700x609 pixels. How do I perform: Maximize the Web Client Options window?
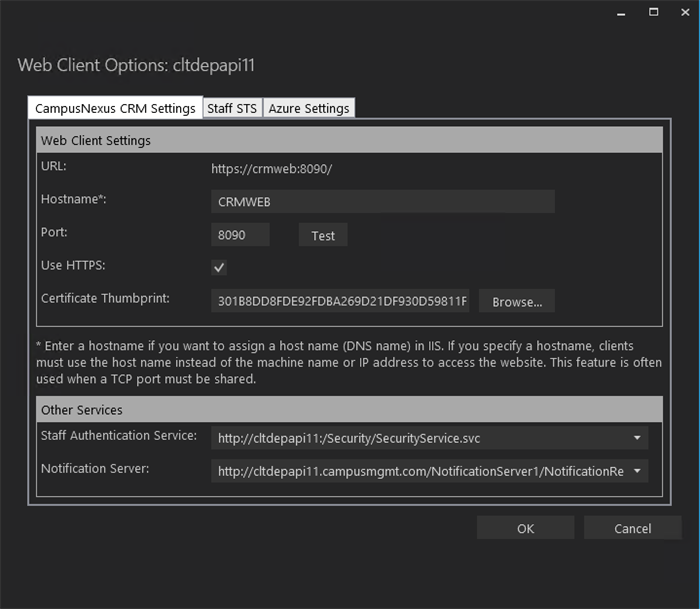tap(653, 13)
